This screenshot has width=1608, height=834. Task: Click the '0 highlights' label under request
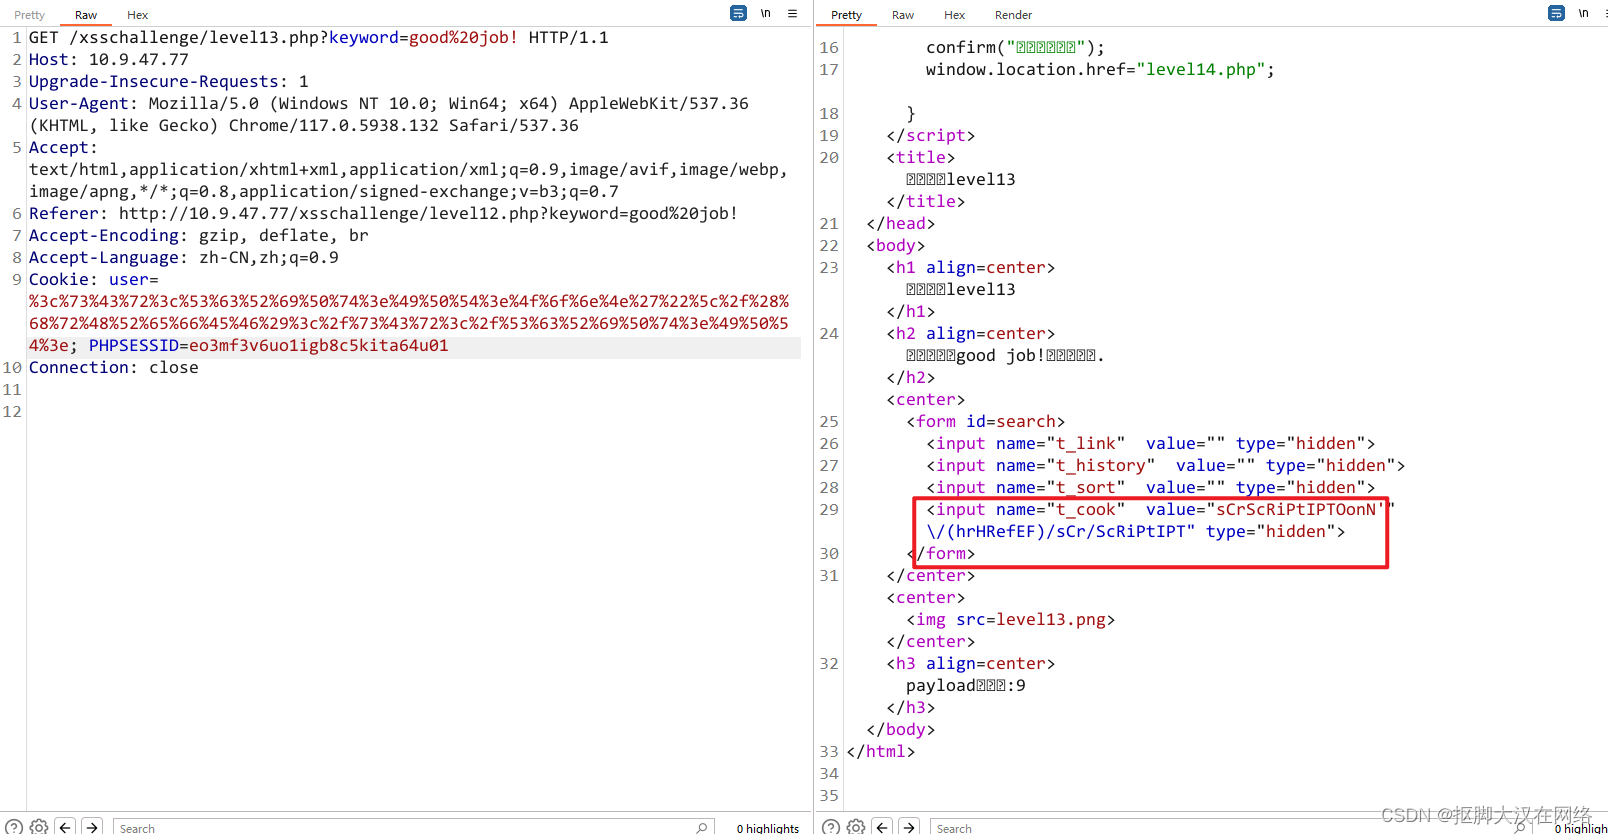[768, 828]
